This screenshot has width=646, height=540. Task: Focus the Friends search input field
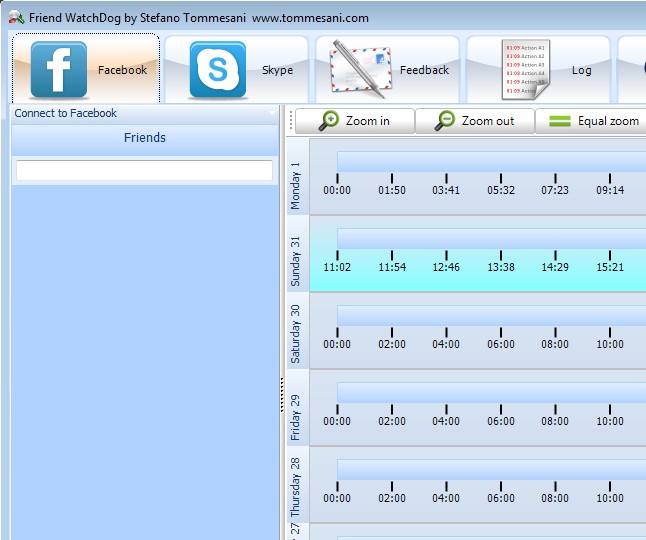[x=144, y=170]
